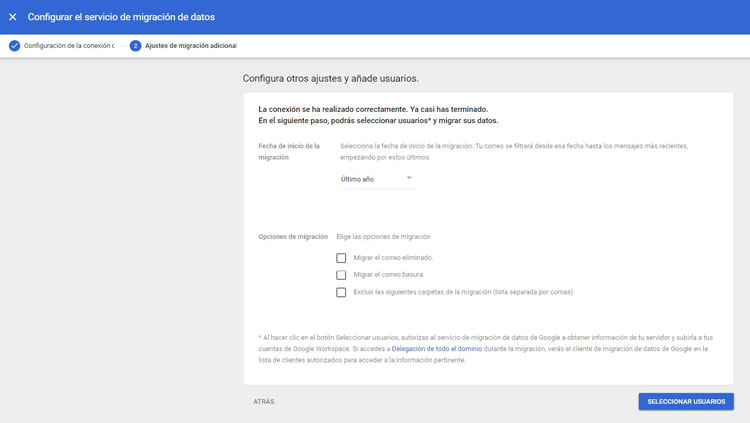Click 'Configura otros ajustes y añade usuarios' heading

pyautogui.click(x=331, y=78)
